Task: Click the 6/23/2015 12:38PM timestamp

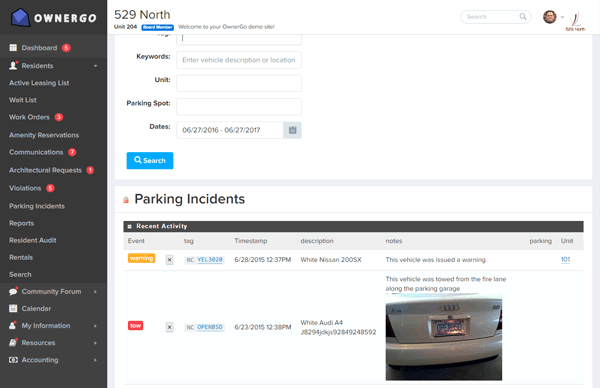Action: [262, 327]
